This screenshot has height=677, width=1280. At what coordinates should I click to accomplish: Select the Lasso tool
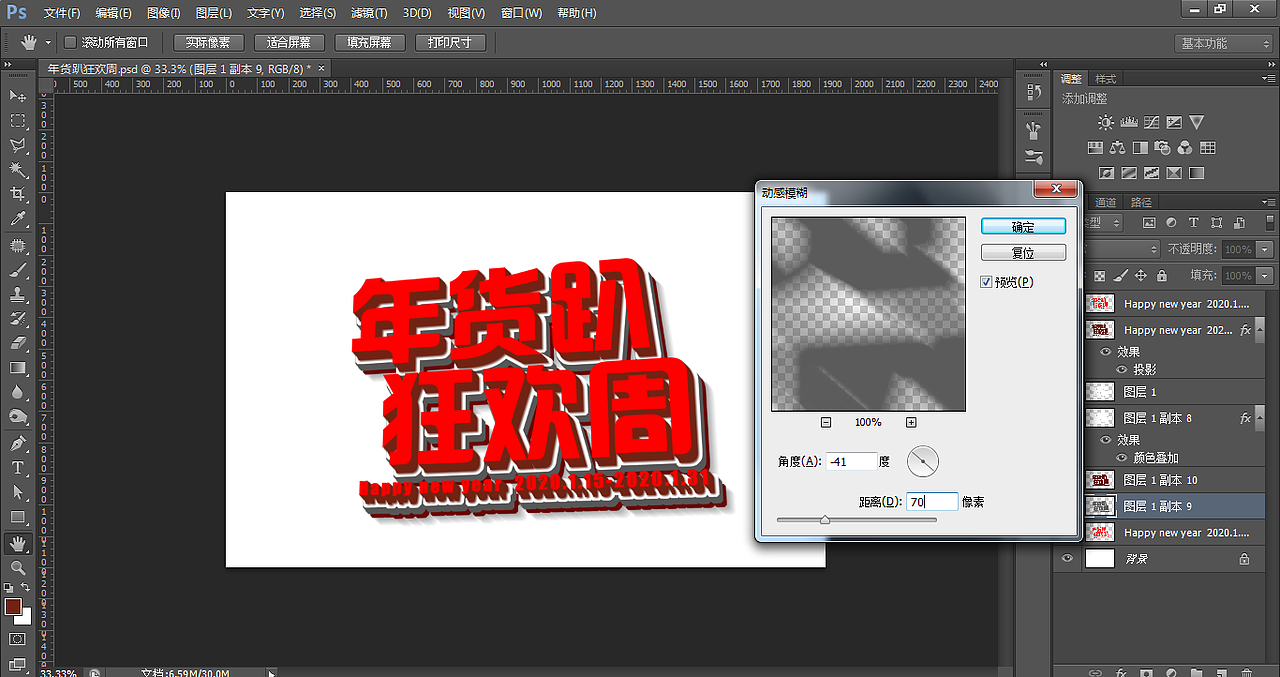tap(16, 144)
